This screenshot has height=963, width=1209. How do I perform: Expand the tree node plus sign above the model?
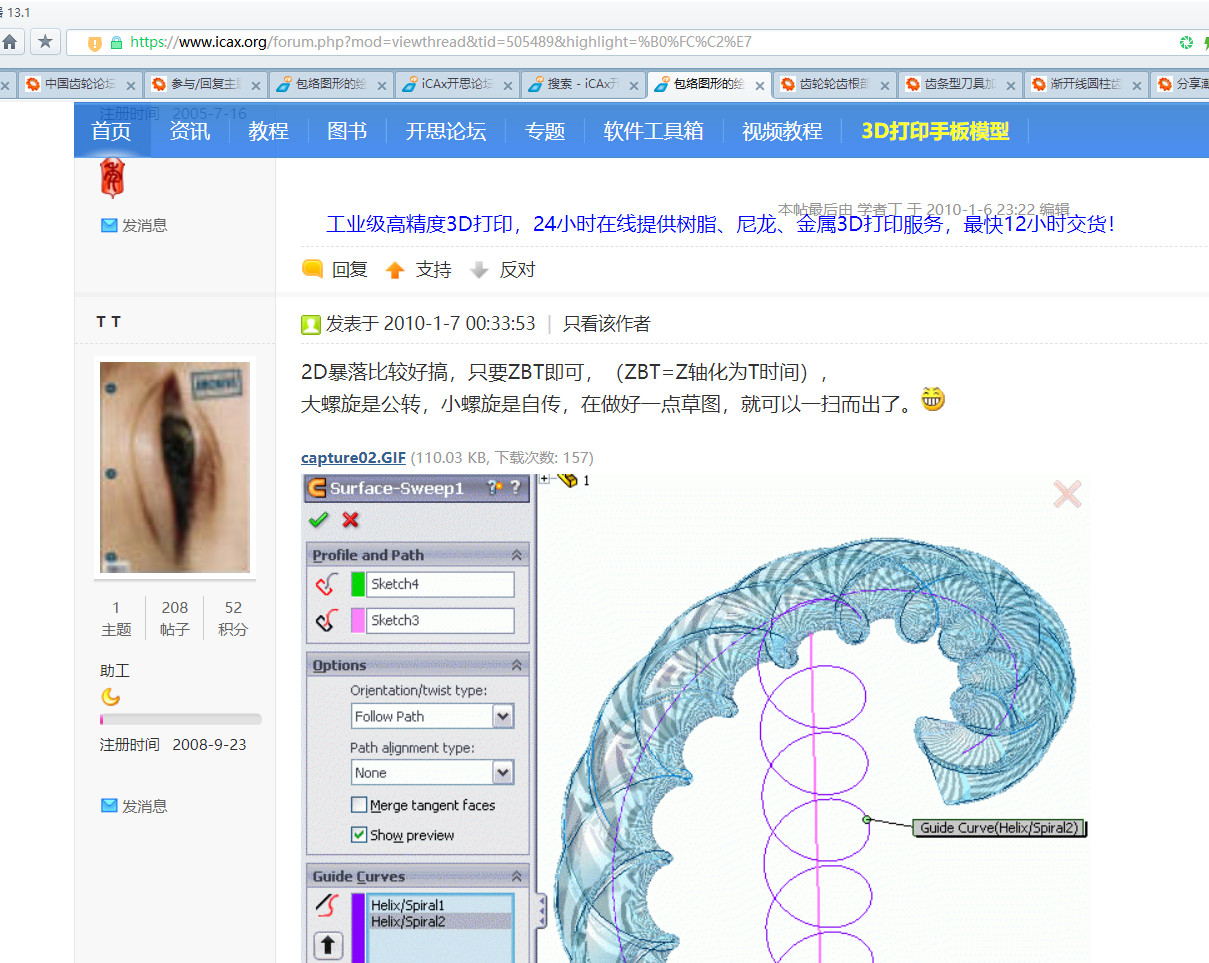545,479
